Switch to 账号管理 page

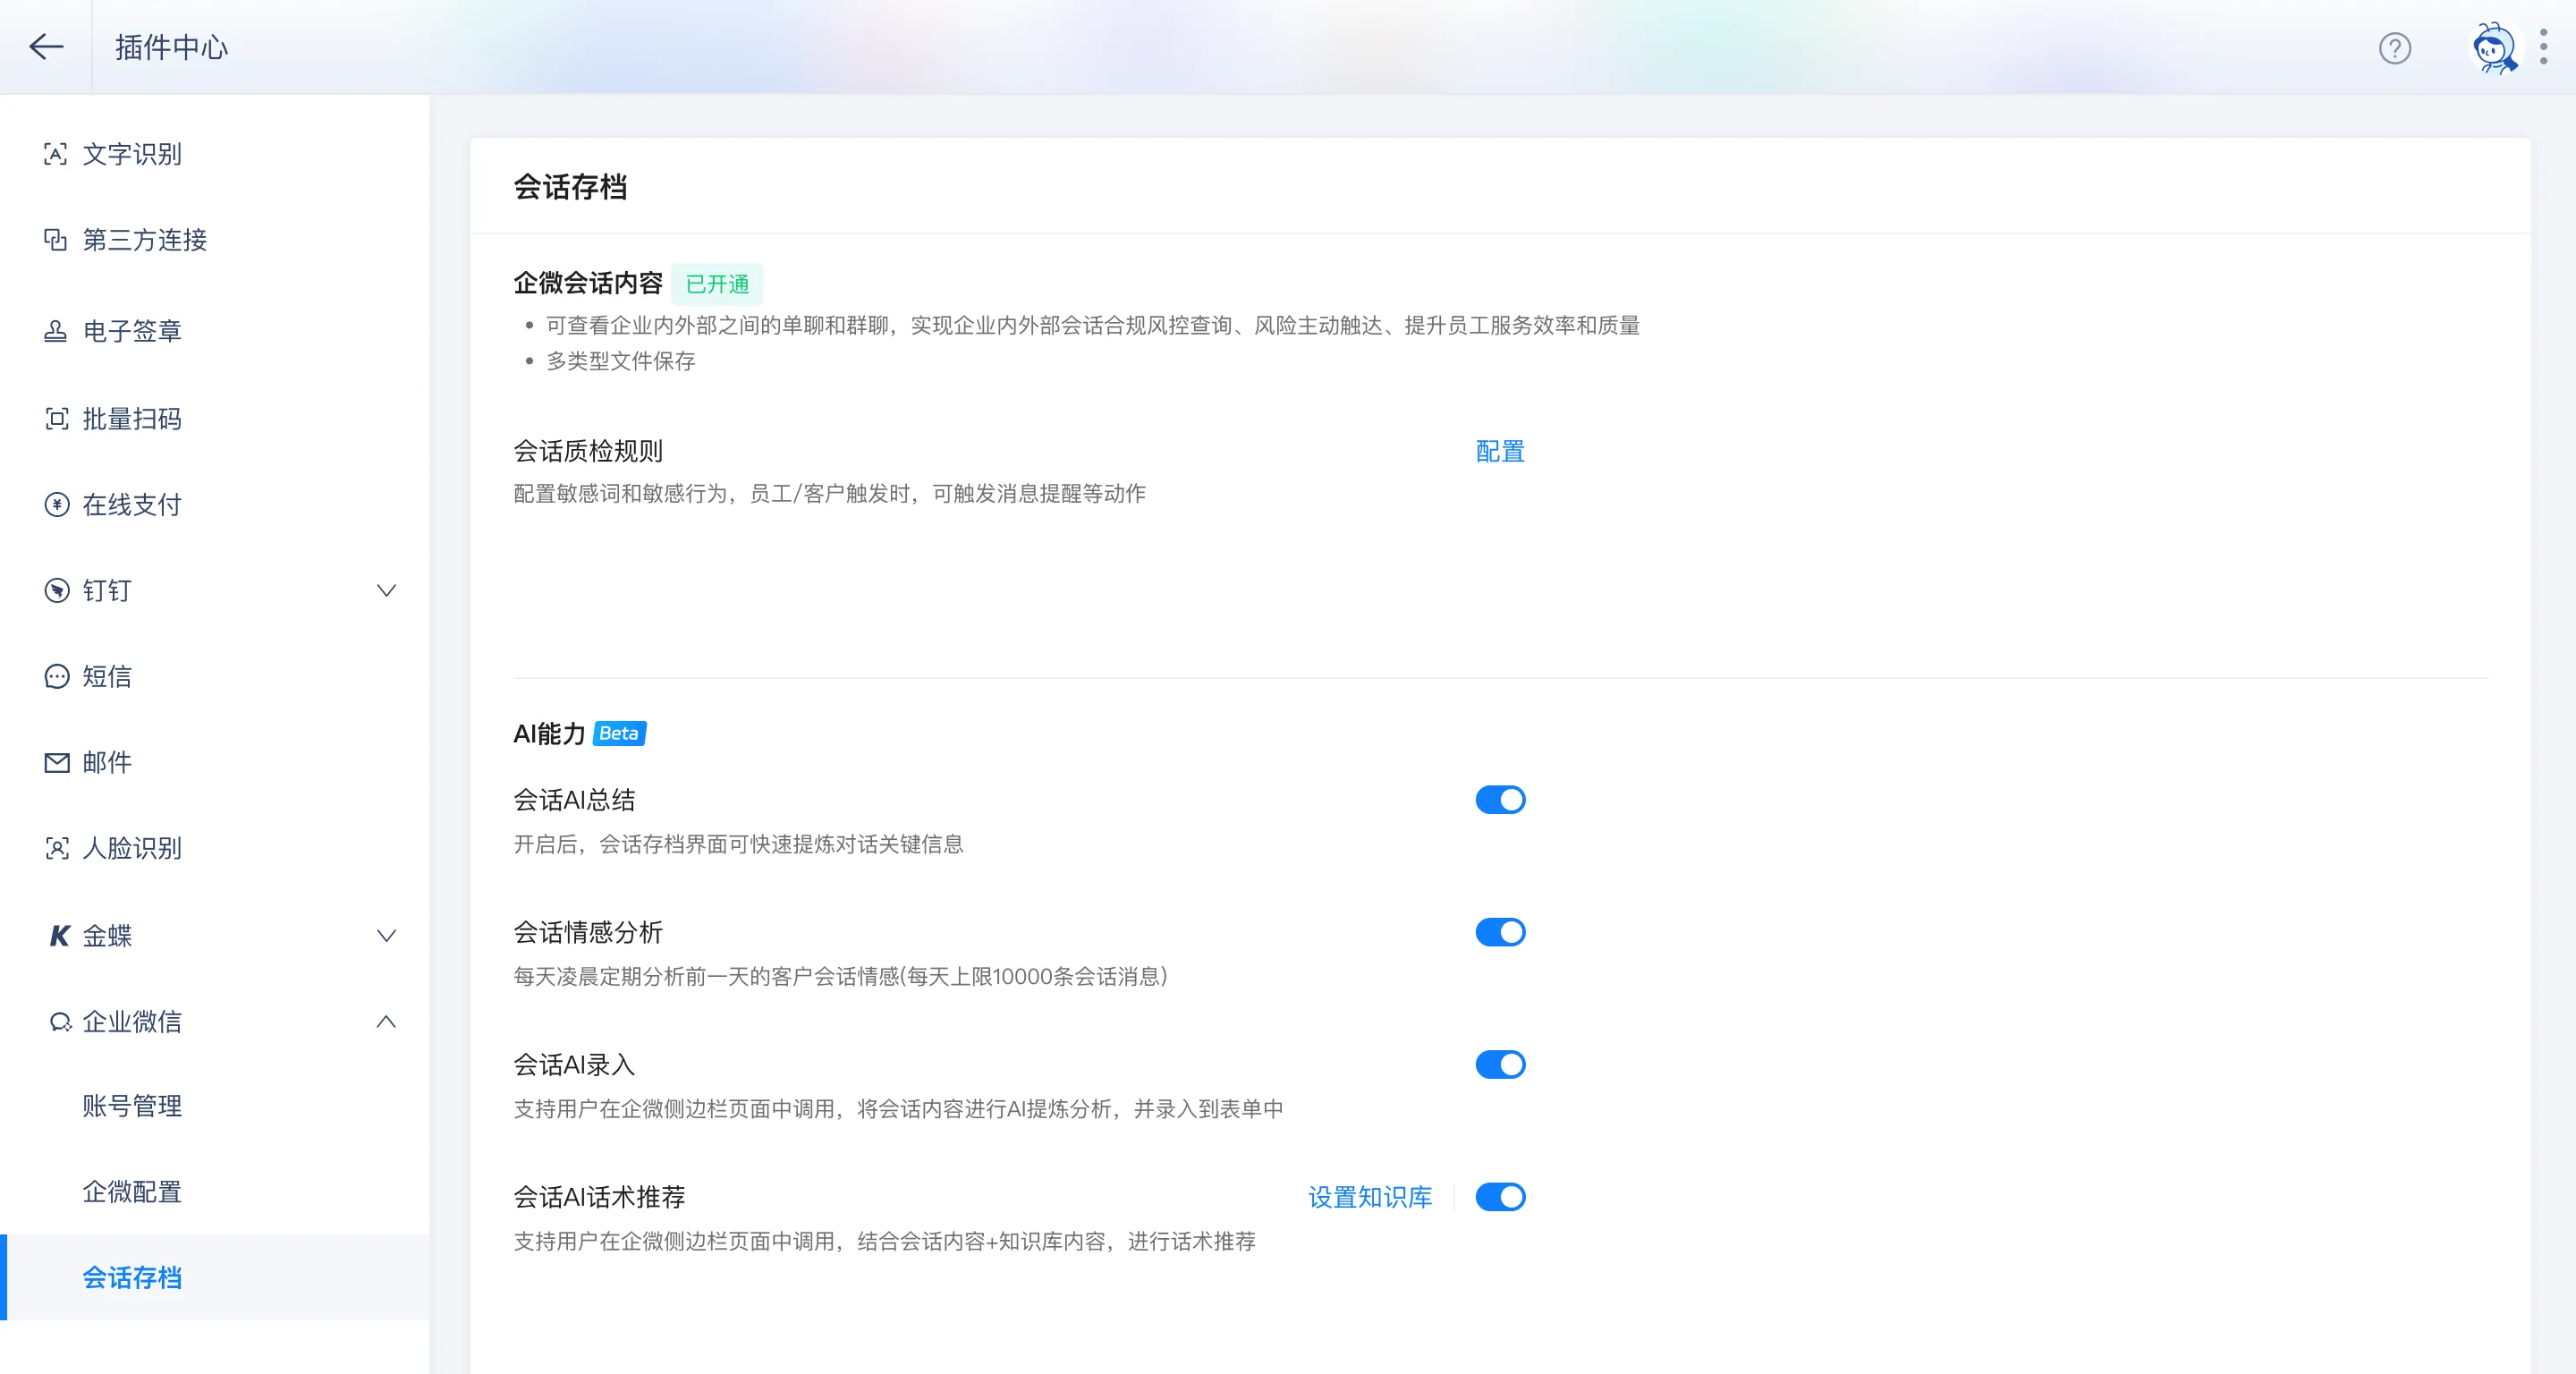point(132,1106)
